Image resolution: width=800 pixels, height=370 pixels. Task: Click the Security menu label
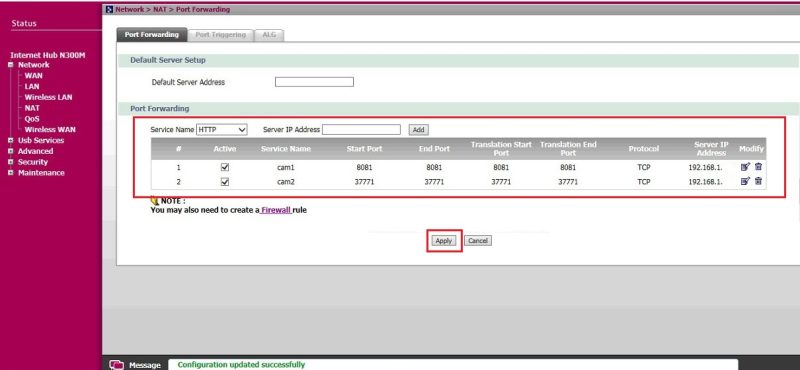[x=33, y=162]
